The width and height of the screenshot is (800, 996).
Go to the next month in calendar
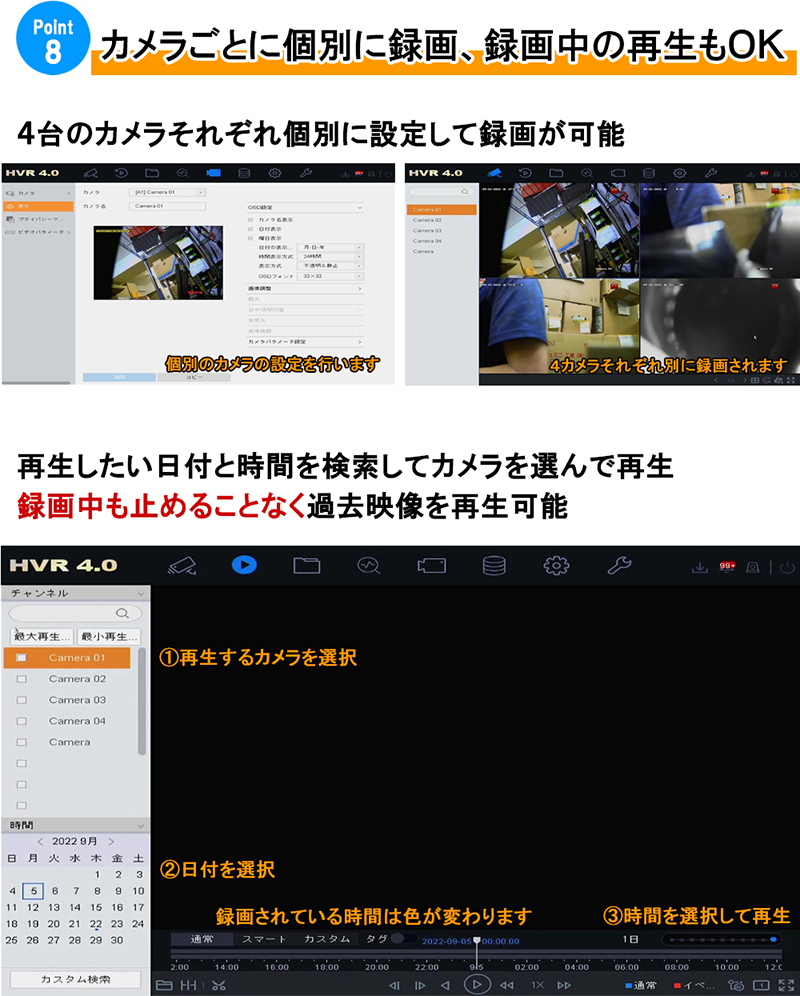click(x=111, y=841)
